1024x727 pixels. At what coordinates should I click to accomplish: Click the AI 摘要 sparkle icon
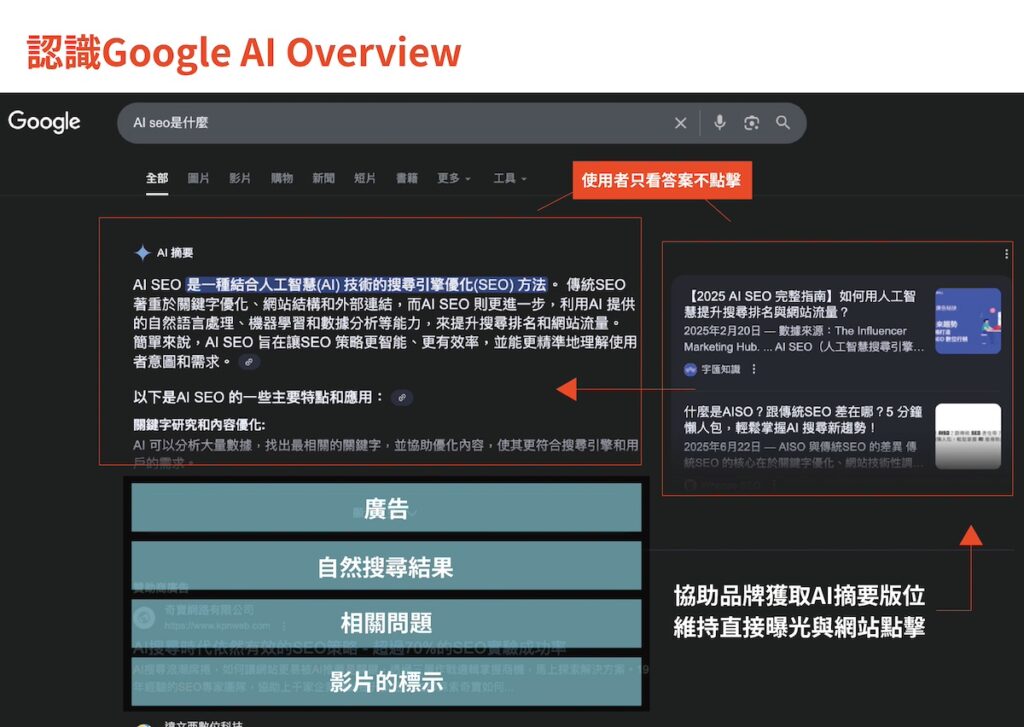[142, 253]
